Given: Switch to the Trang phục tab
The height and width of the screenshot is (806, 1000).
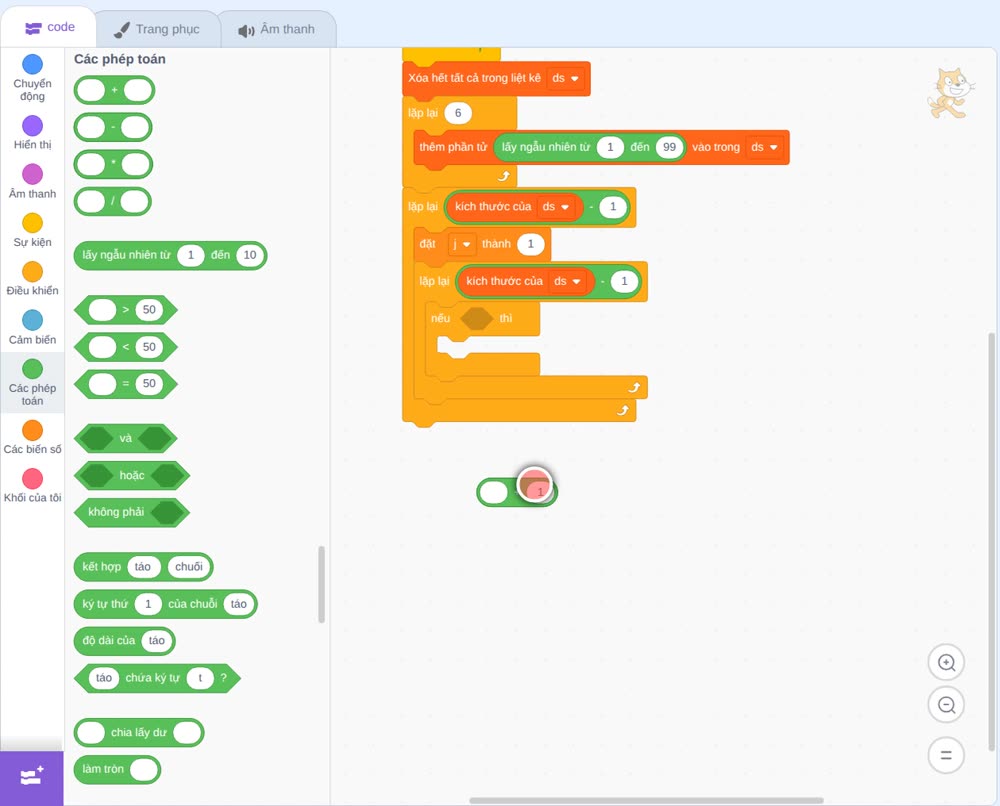Looking at the screenshot, I should pyautogui.click(x=157, y=29).
